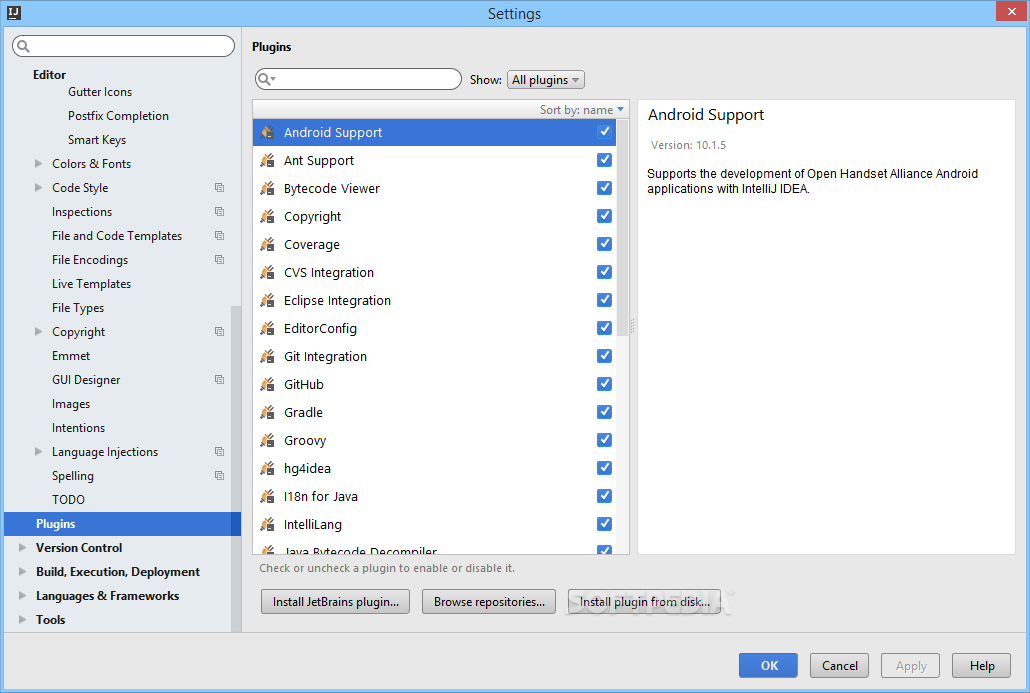The image size is (1030, 693).
Task: Focus the settings search field
Action: tap(123, 46)
